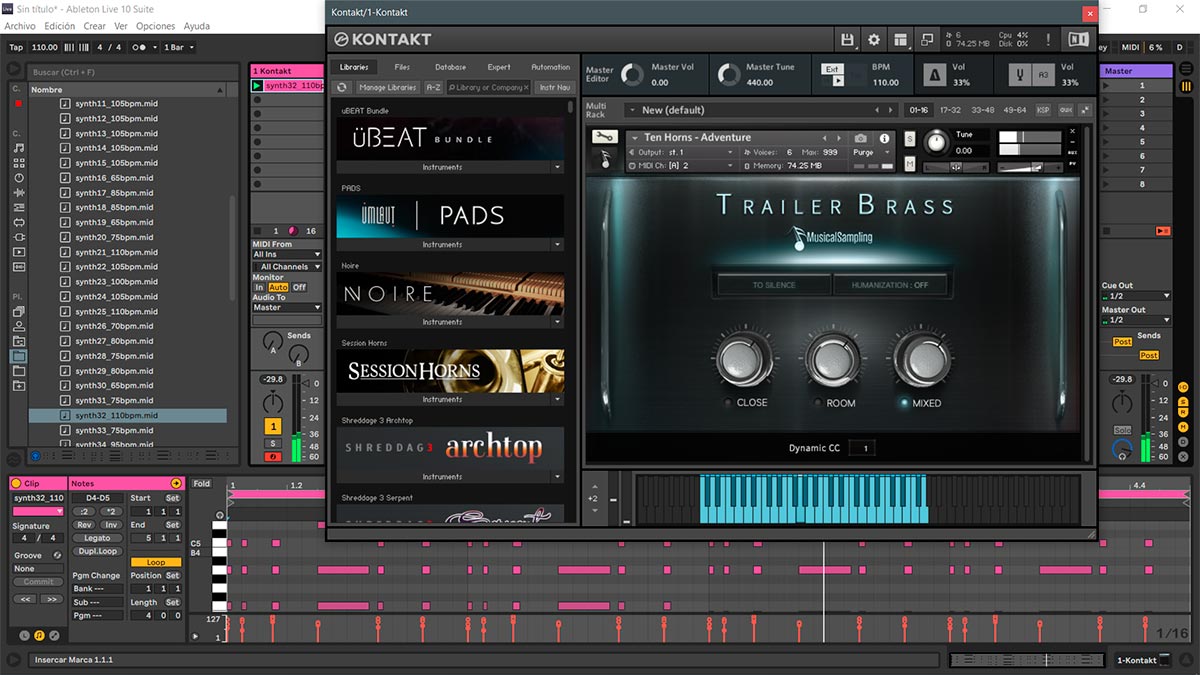The width and height of the screenshot is (1200, 675).
Task: Toggle the Fold button in piano roll
Action: [202, 484]
